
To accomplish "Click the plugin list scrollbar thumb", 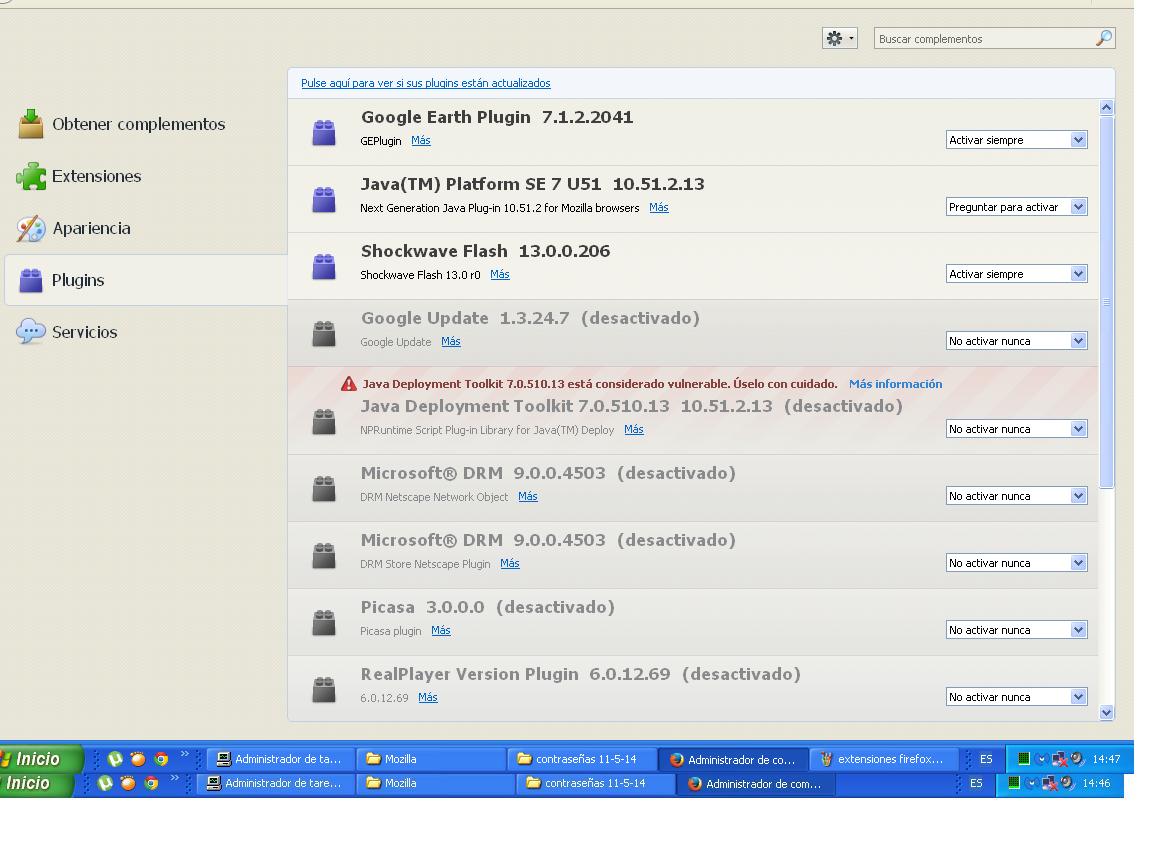I will pos(1106,301).
